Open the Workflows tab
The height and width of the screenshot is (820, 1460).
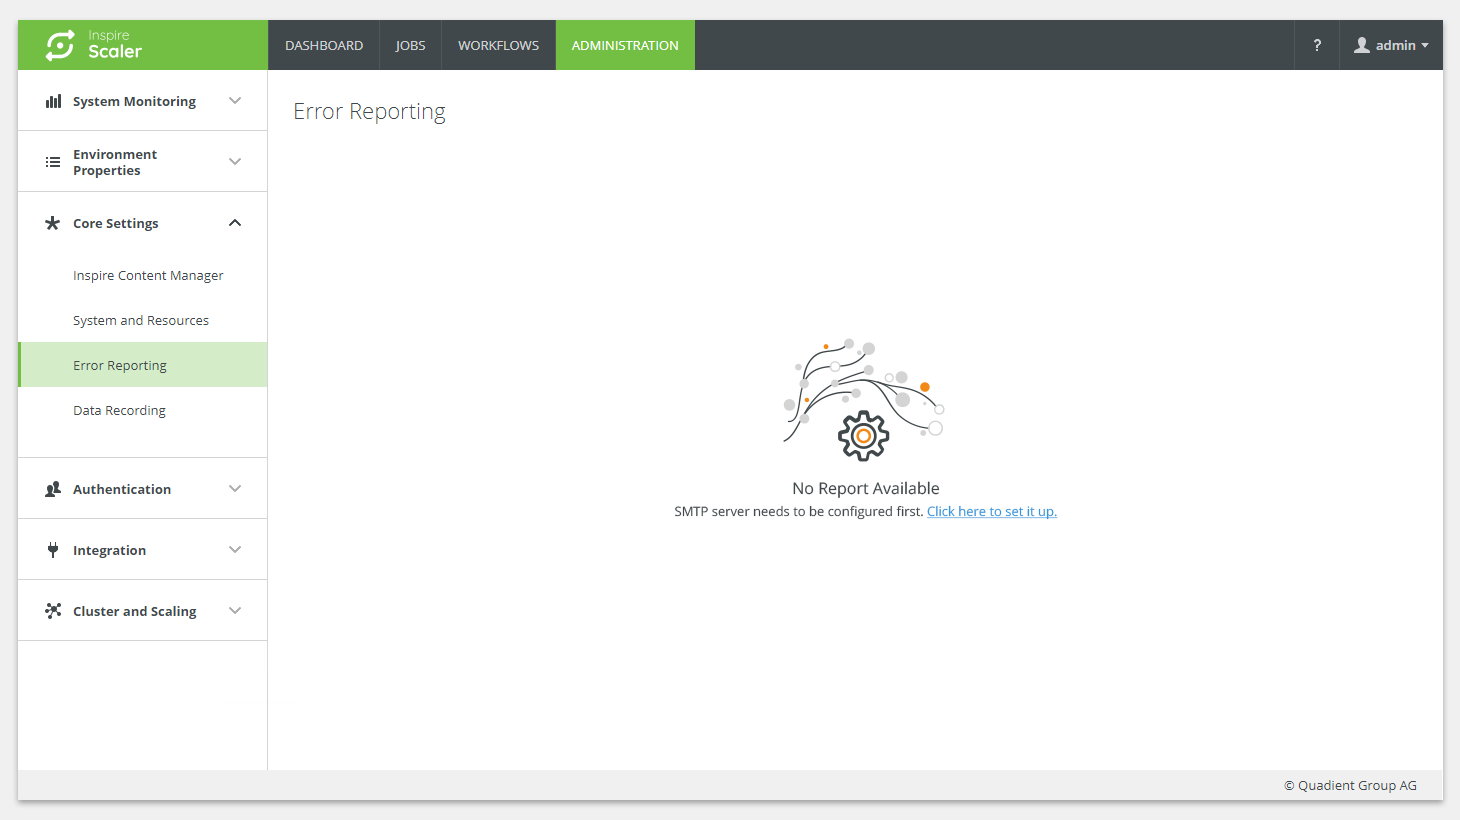(x=498, y=45)
